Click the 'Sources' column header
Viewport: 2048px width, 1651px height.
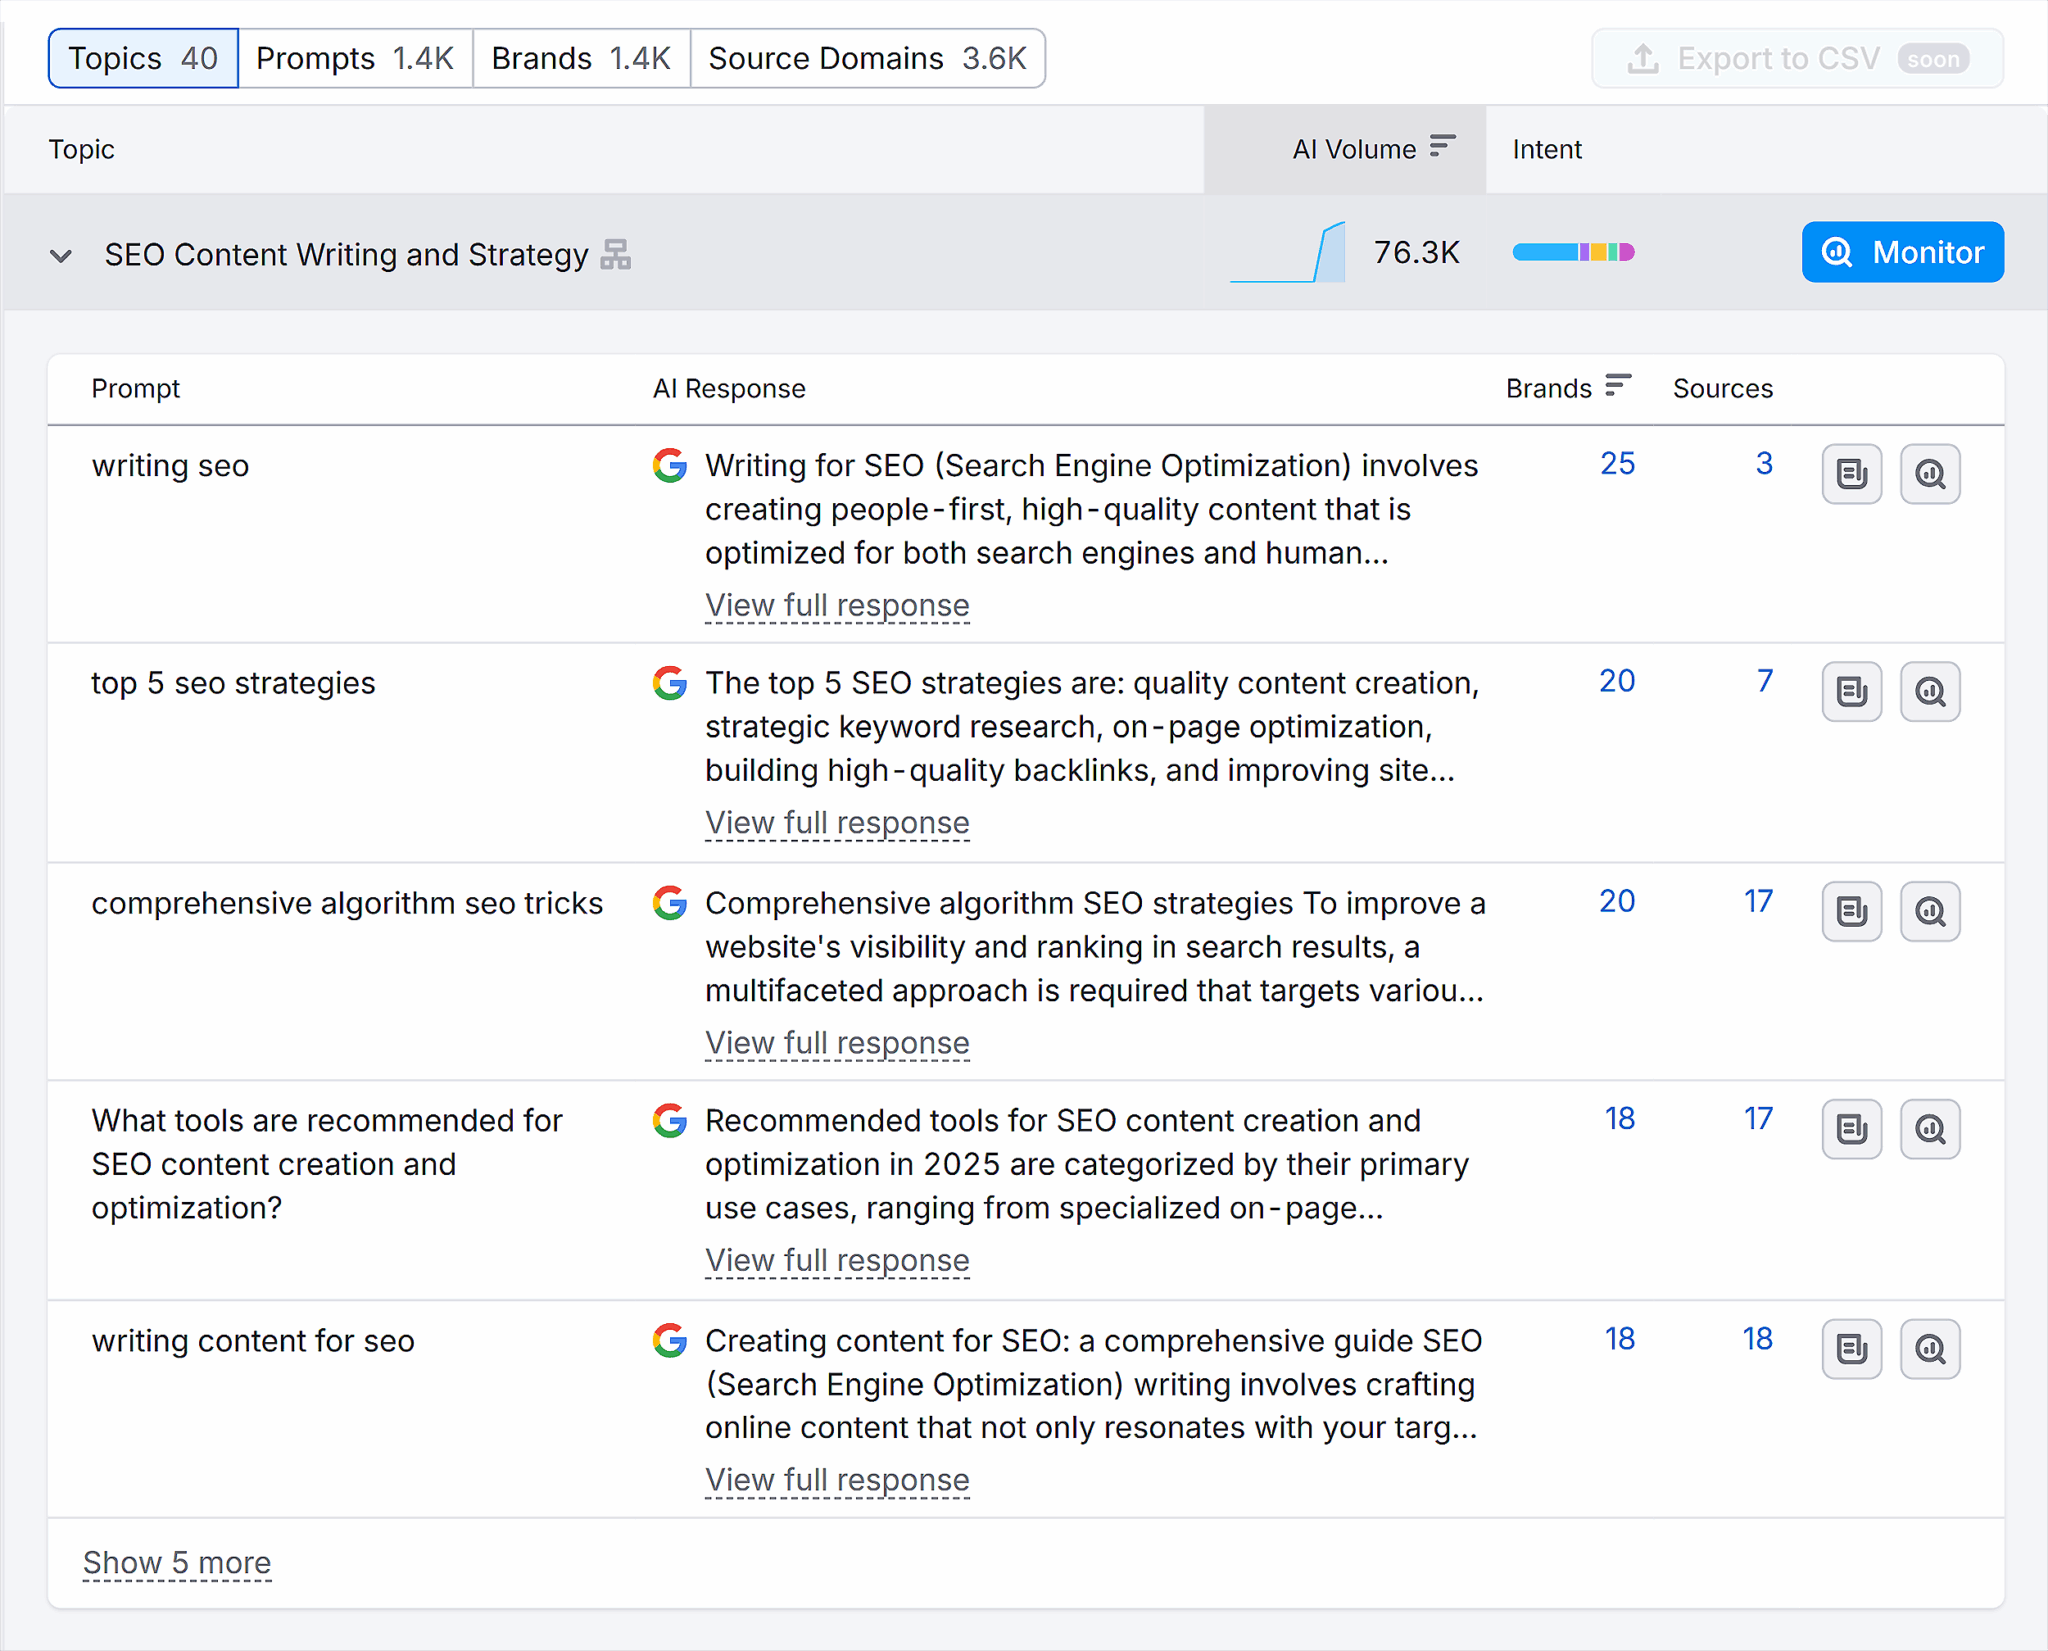[x=1722, y=388]
